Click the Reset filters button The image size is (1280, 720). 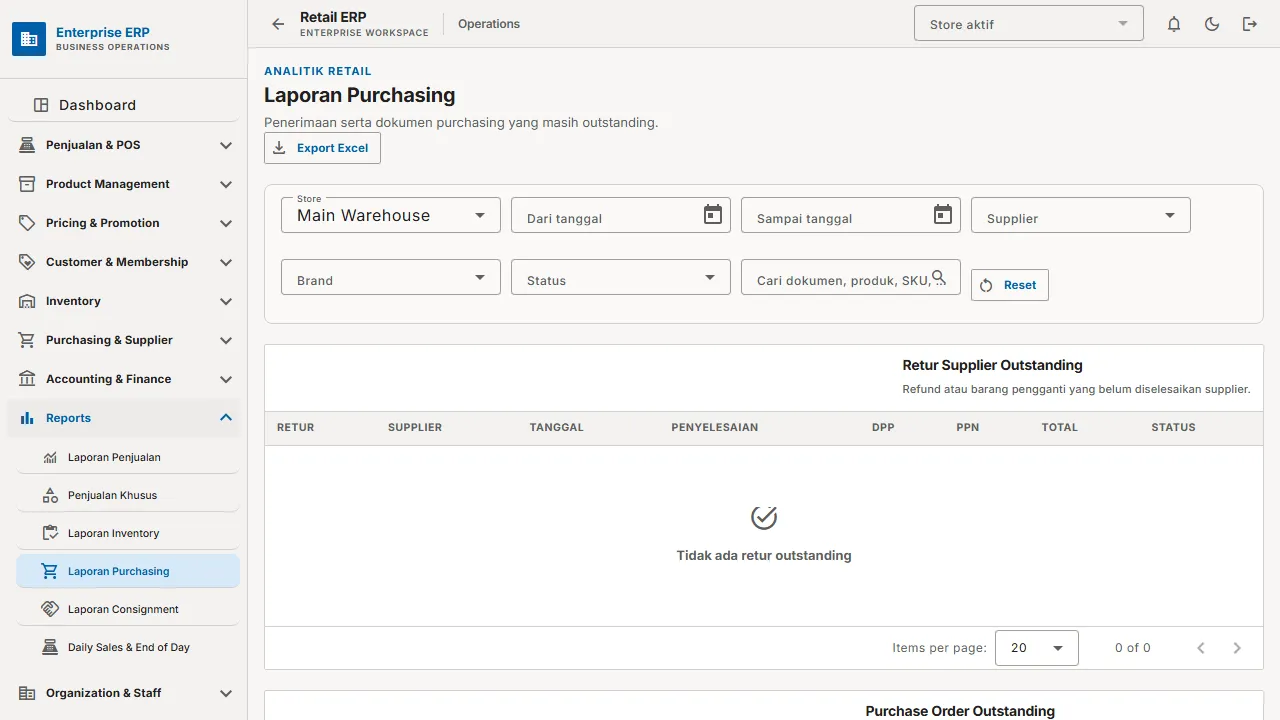[1009, 285]
